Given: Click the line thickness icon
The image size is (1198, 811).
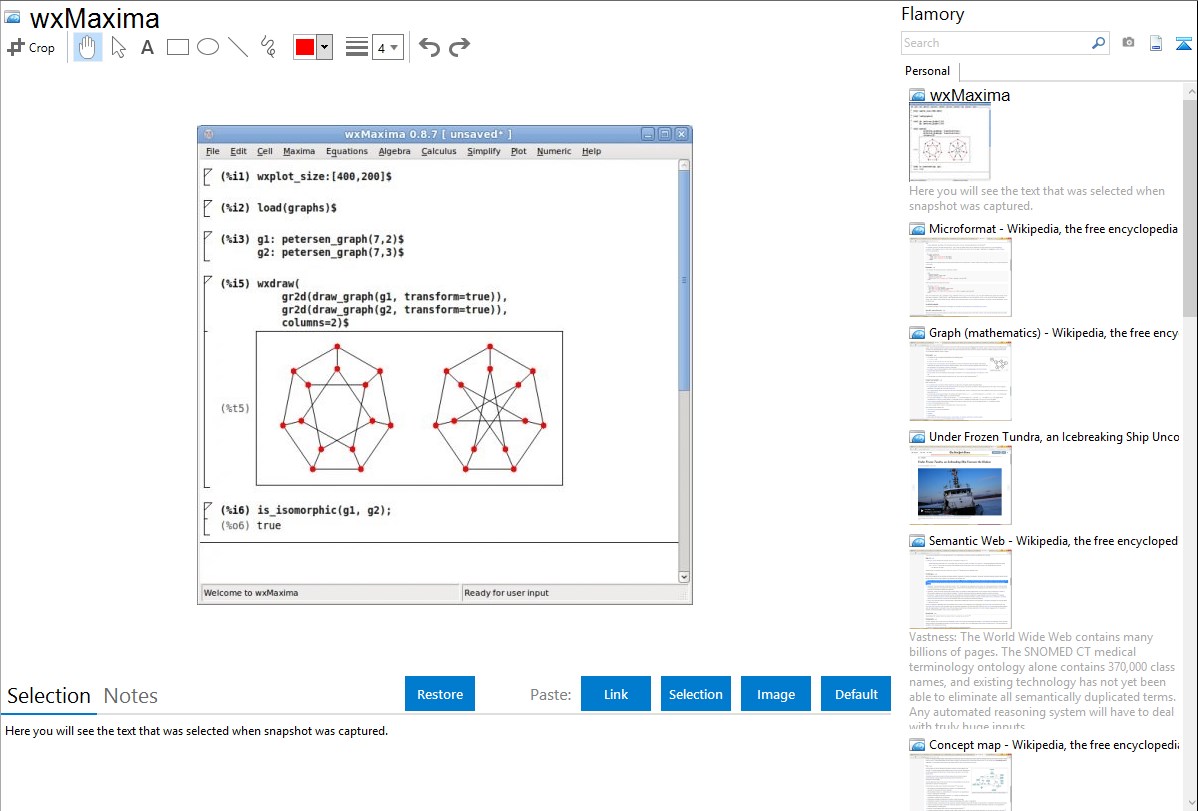Looking at the screenshot, I should (357, 47).
